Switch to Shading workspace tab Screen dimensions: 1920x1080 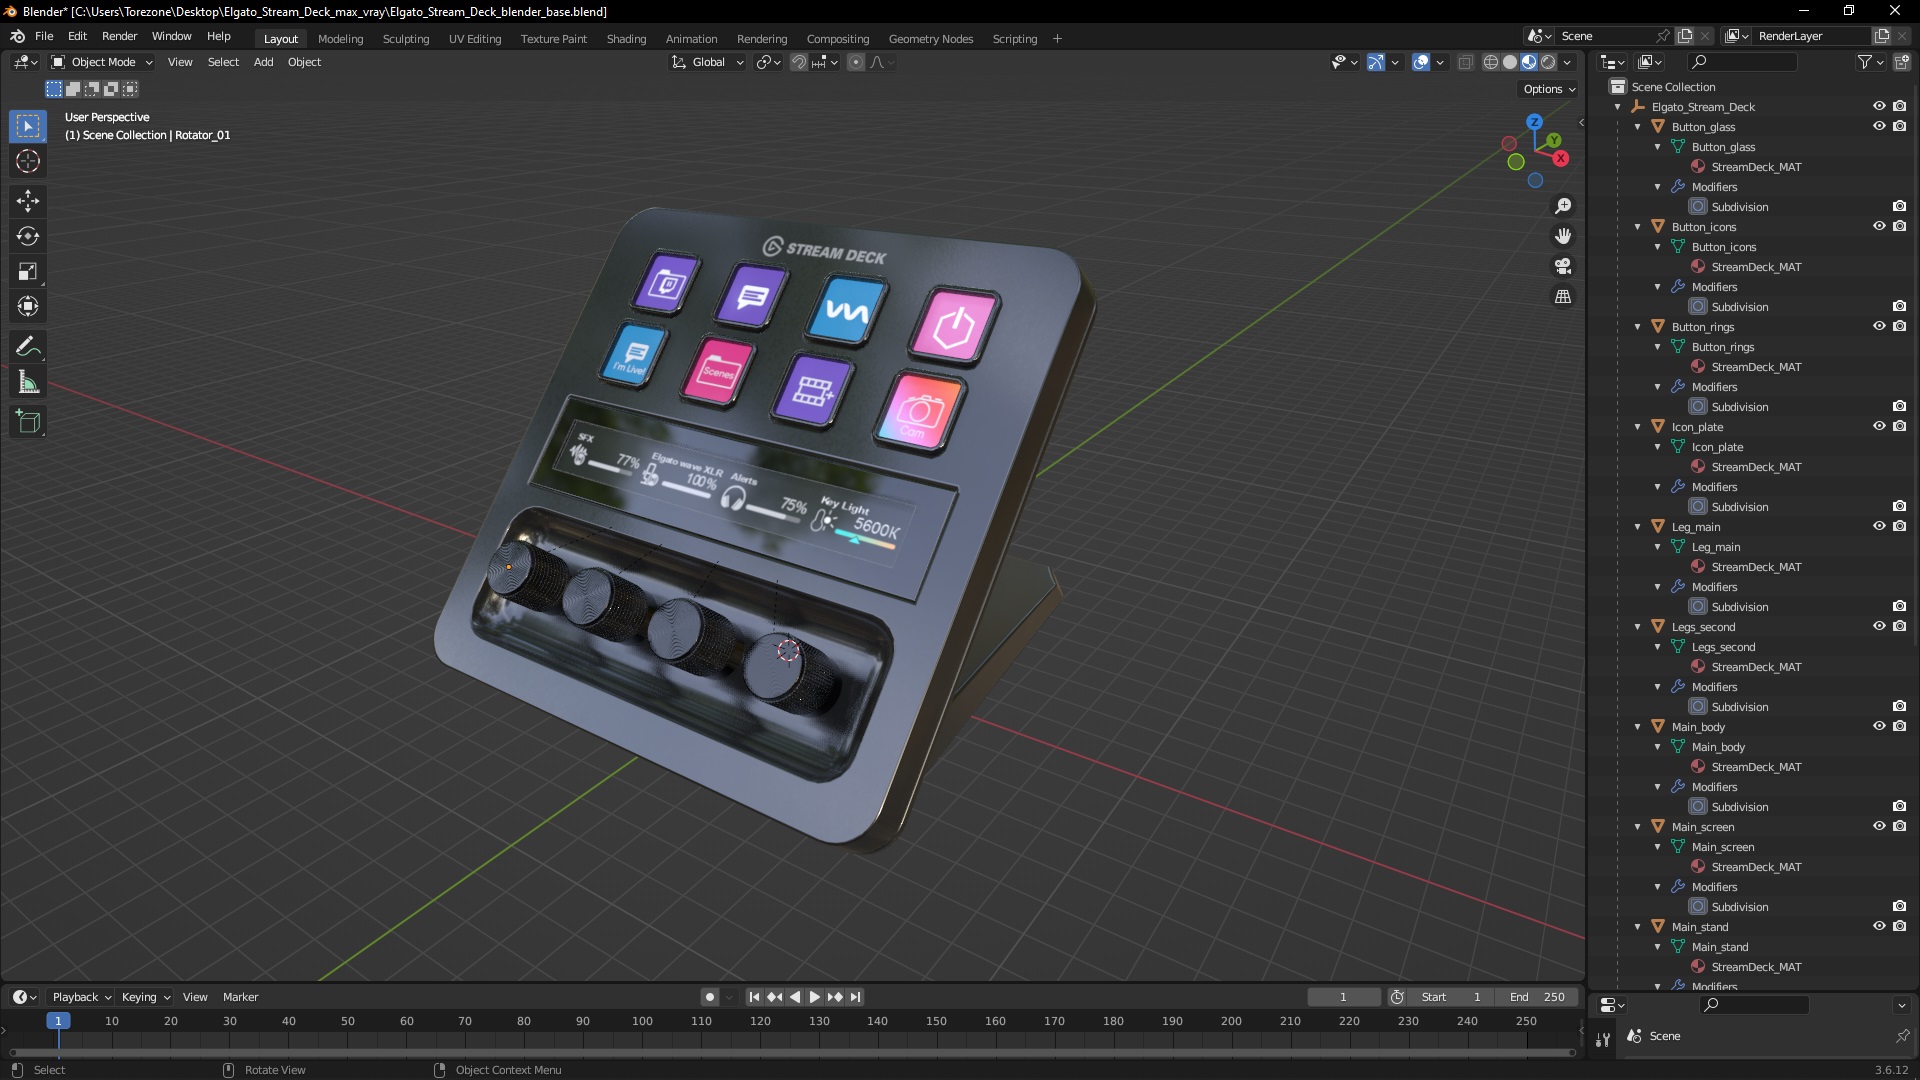click(626, 39)
